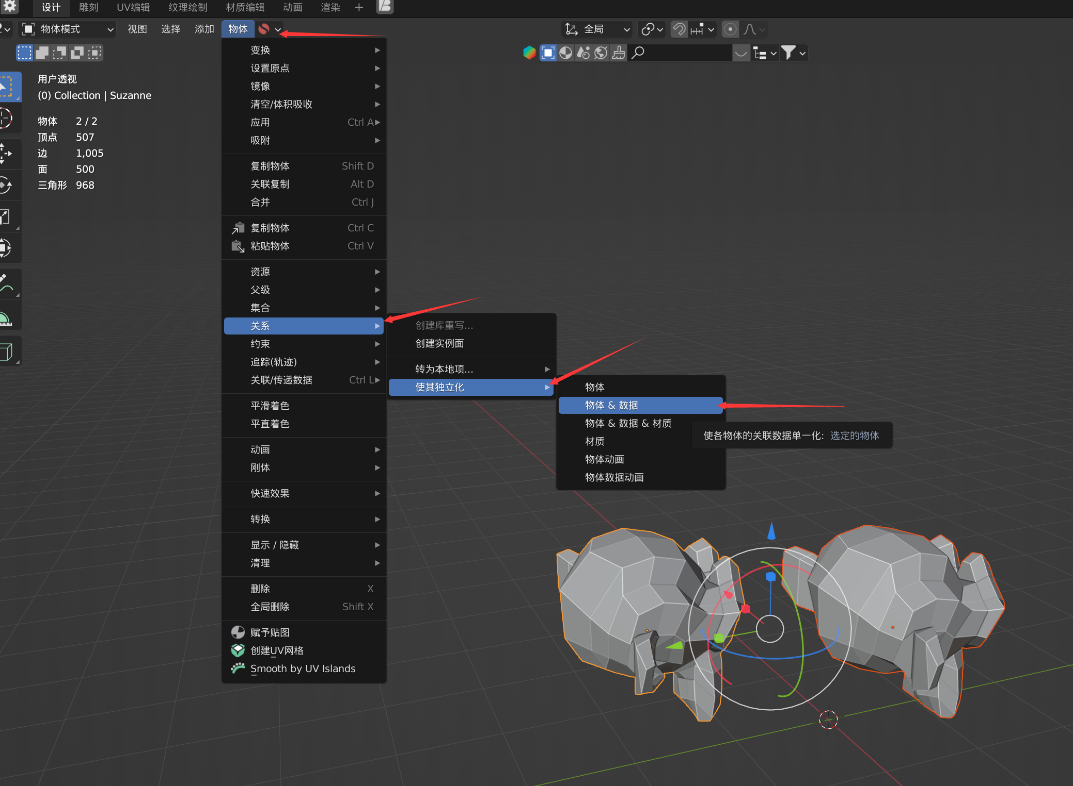Click the red addon icon beside 物体 menu
This screenshot has width=1073, height=786.
(263, 29)
